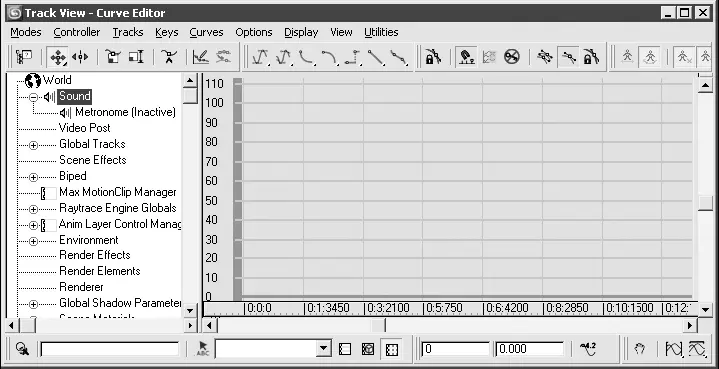Image resolution: width=719 pixels, height=369 pixels.
Task: Toggle Show Biped Rotation Curves
Action: tap(650, 57)
